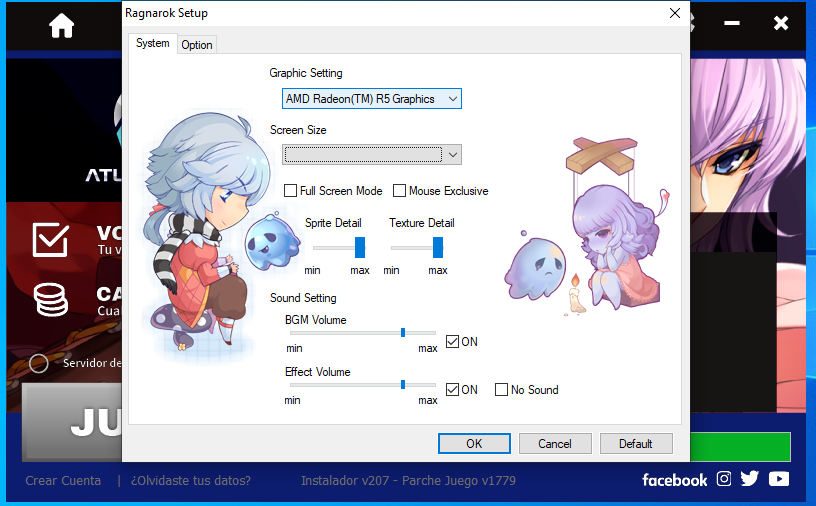
Task: Open the Twitter bird icon in launcher
Action: click(749, 478)
